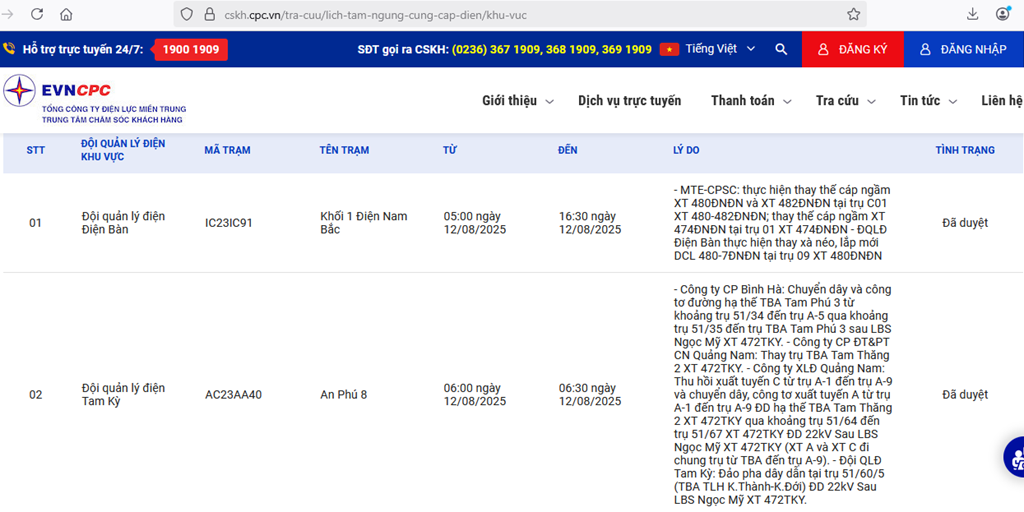Open the Tin tức menu

(928, 101)
